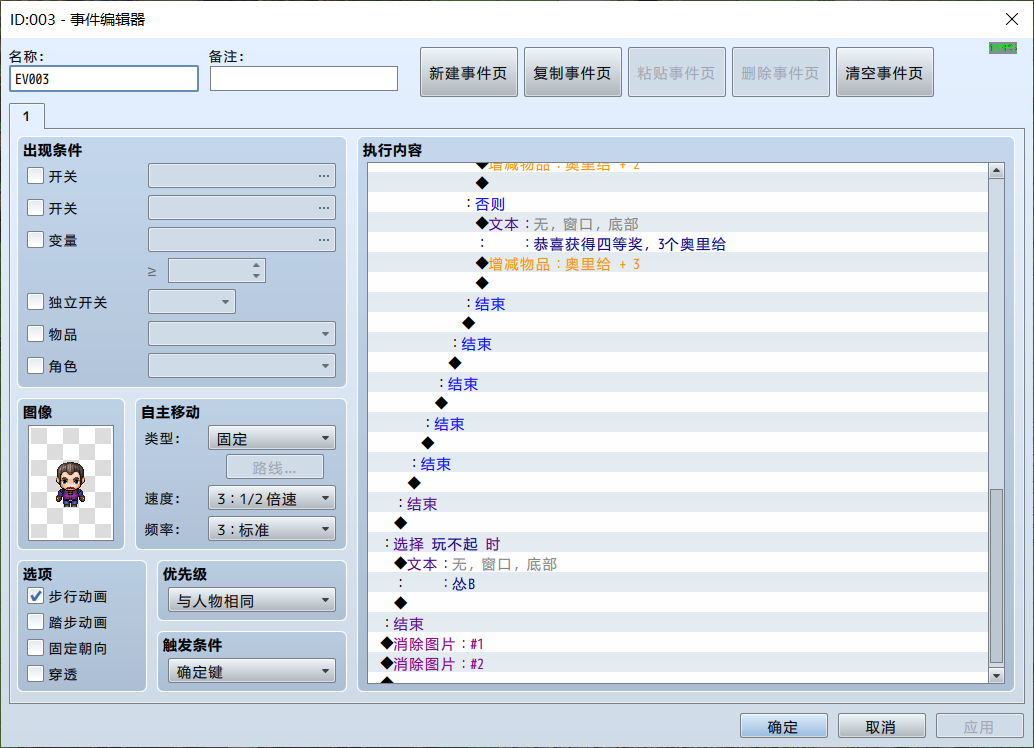The height and width of the screenshot is (748, 1034).
Task: Click the empty diamond line below 怂B
Action: point(678,604)
